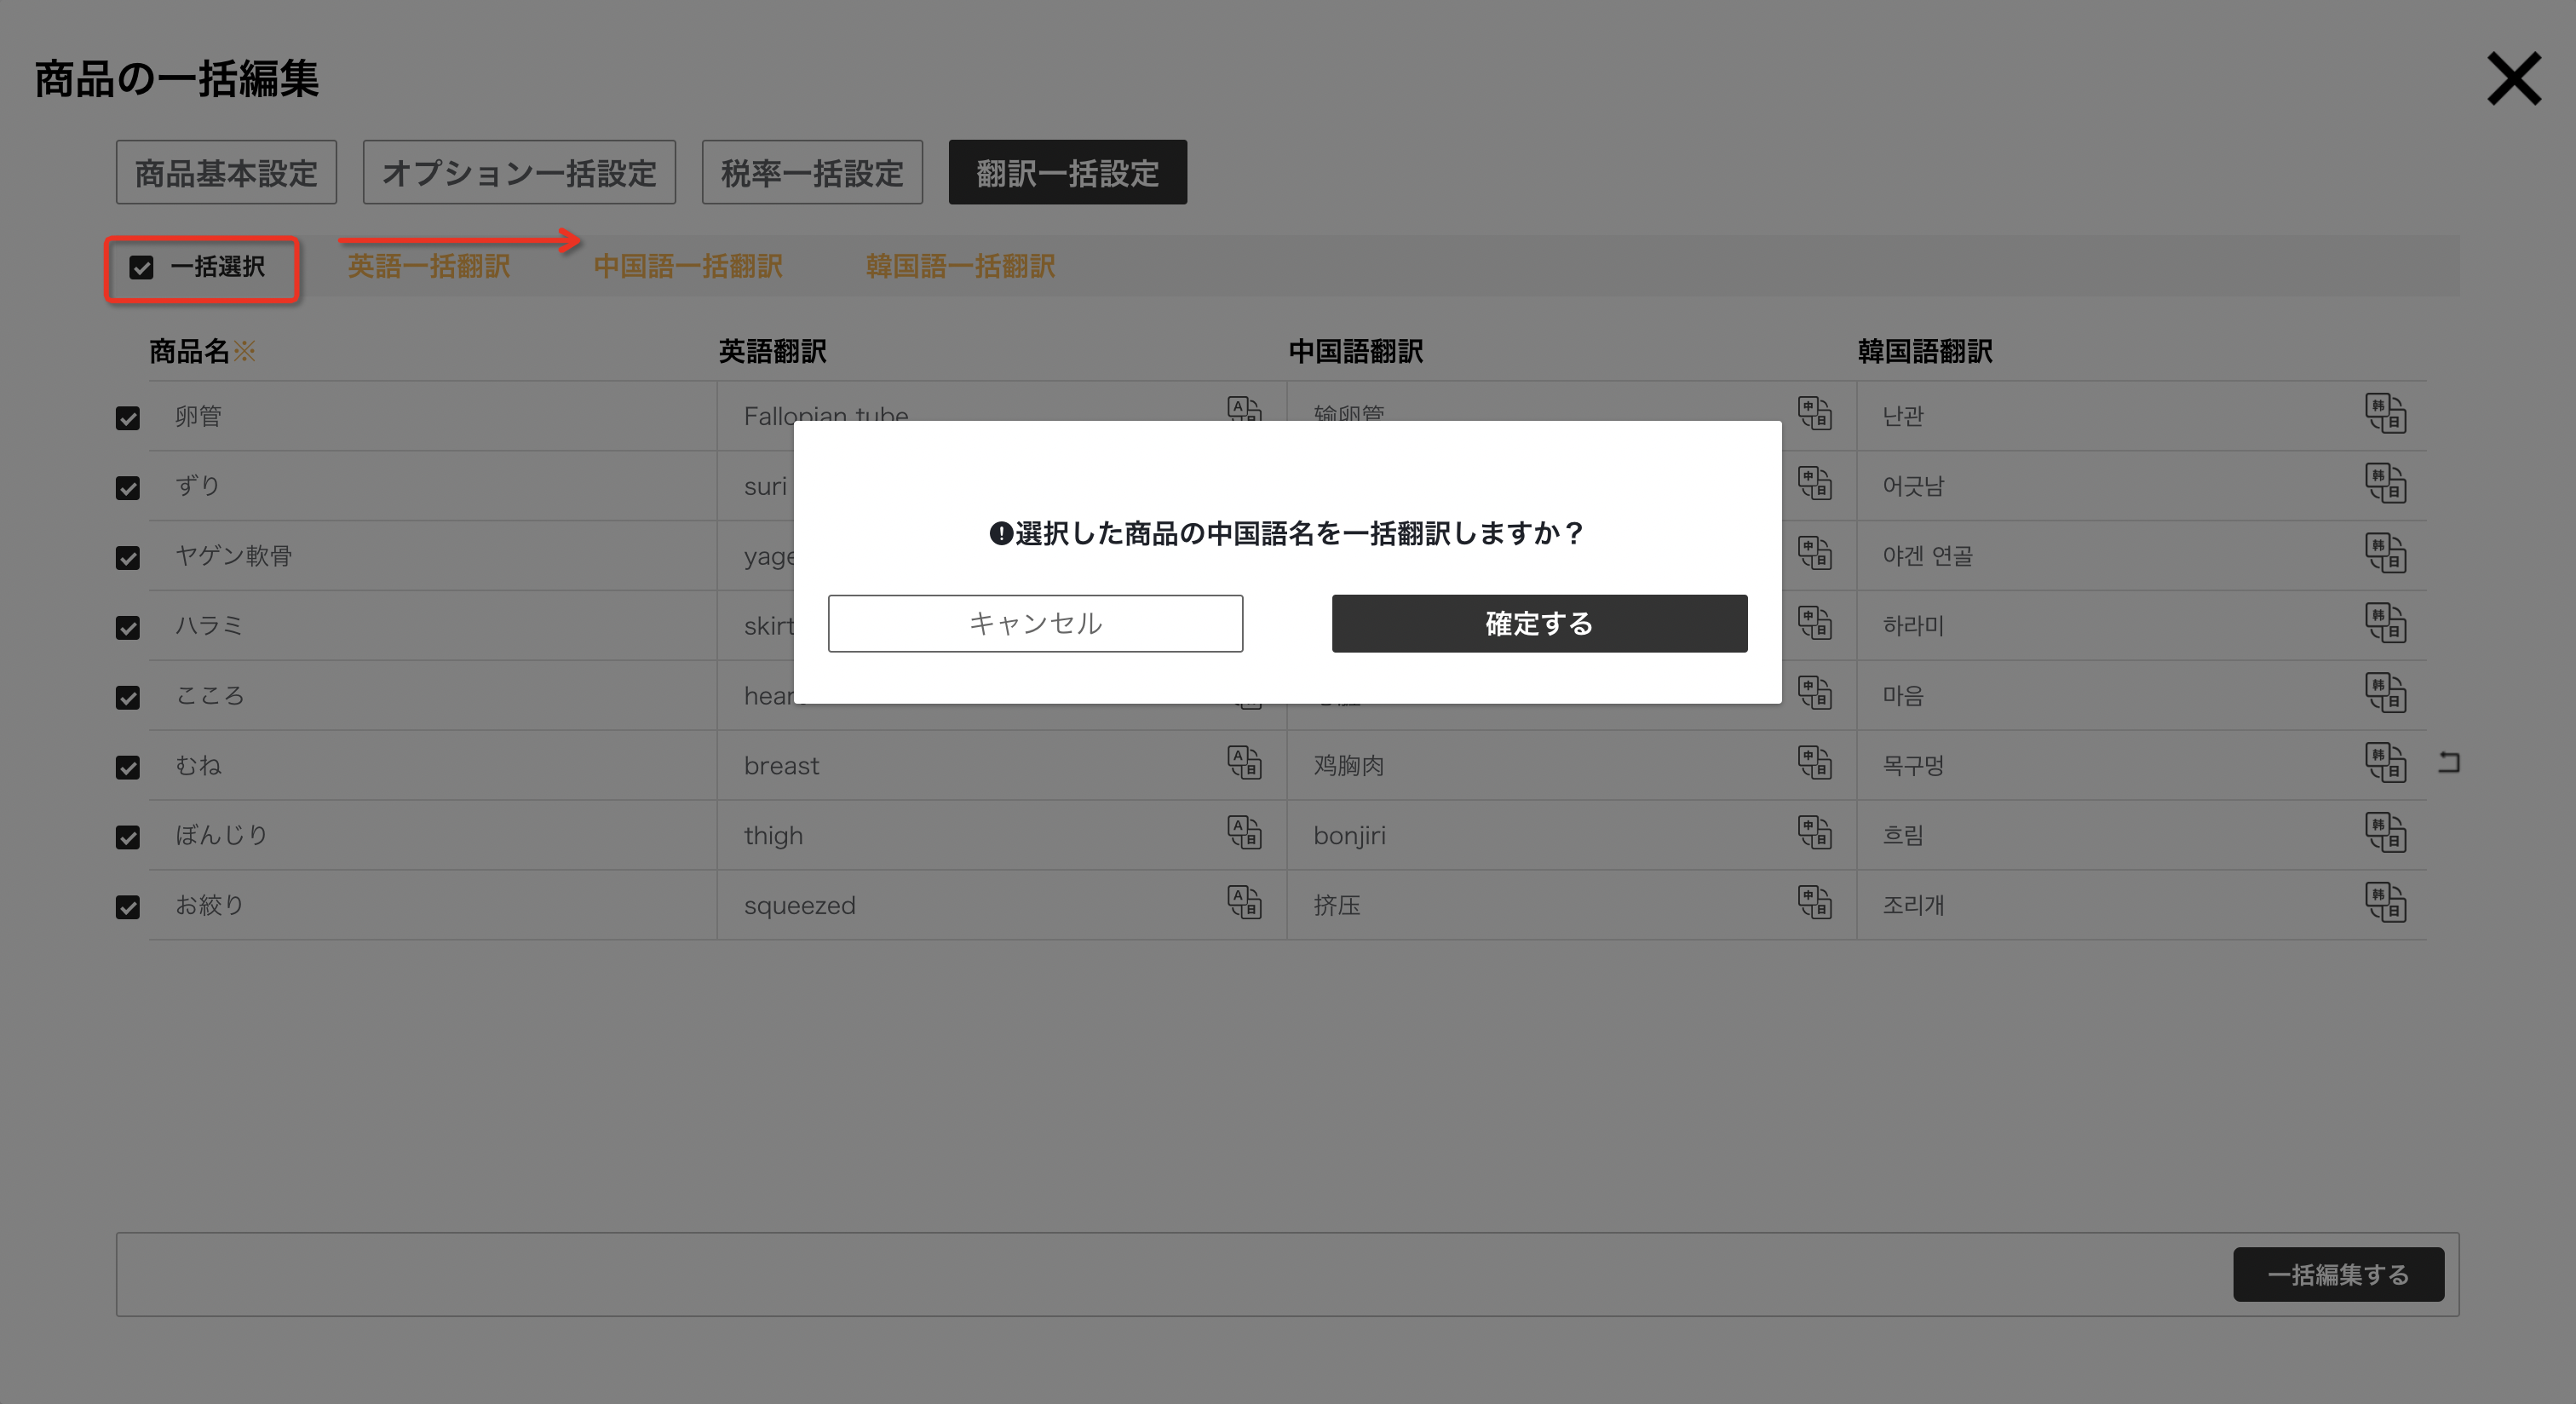Uncheck the ずり row checkbox
The height and width of the screenshot is (1404, 2576).
click(x=128, y=488)
